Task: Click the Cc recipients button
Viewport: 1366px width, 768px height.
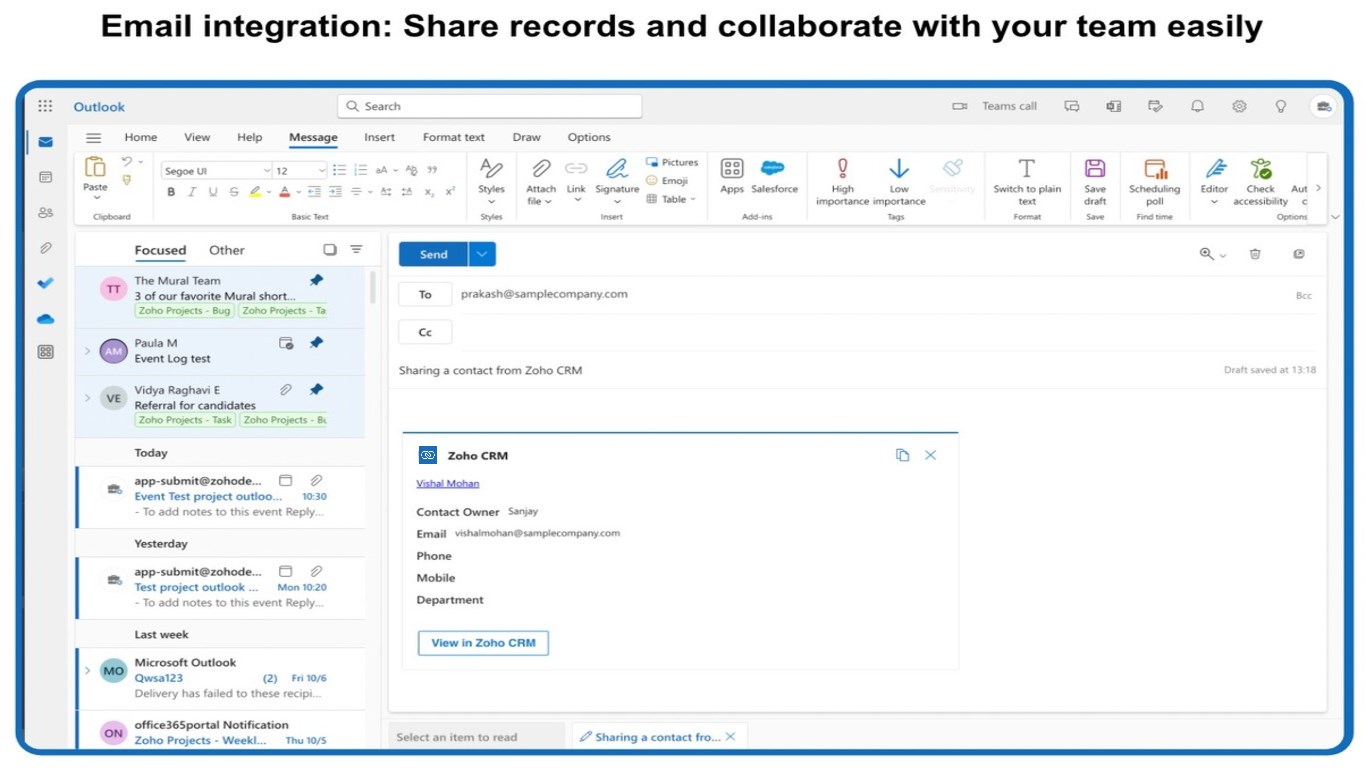Action: pos(425,332)
